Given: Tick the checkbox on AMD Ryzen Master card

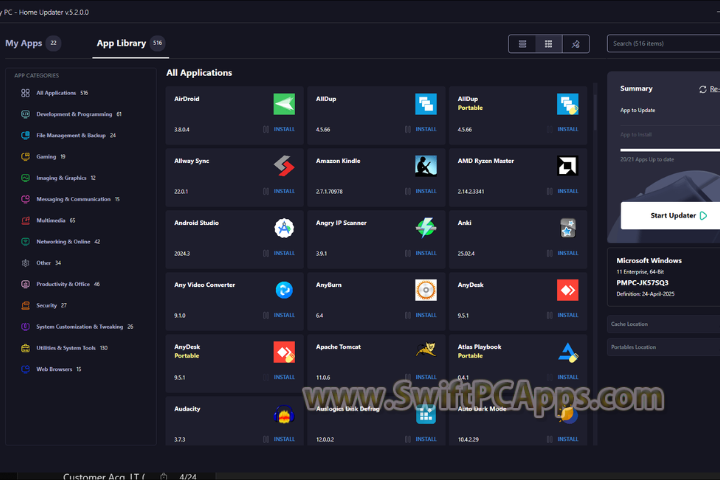Looking at the screenshot, I should point(550,192).
